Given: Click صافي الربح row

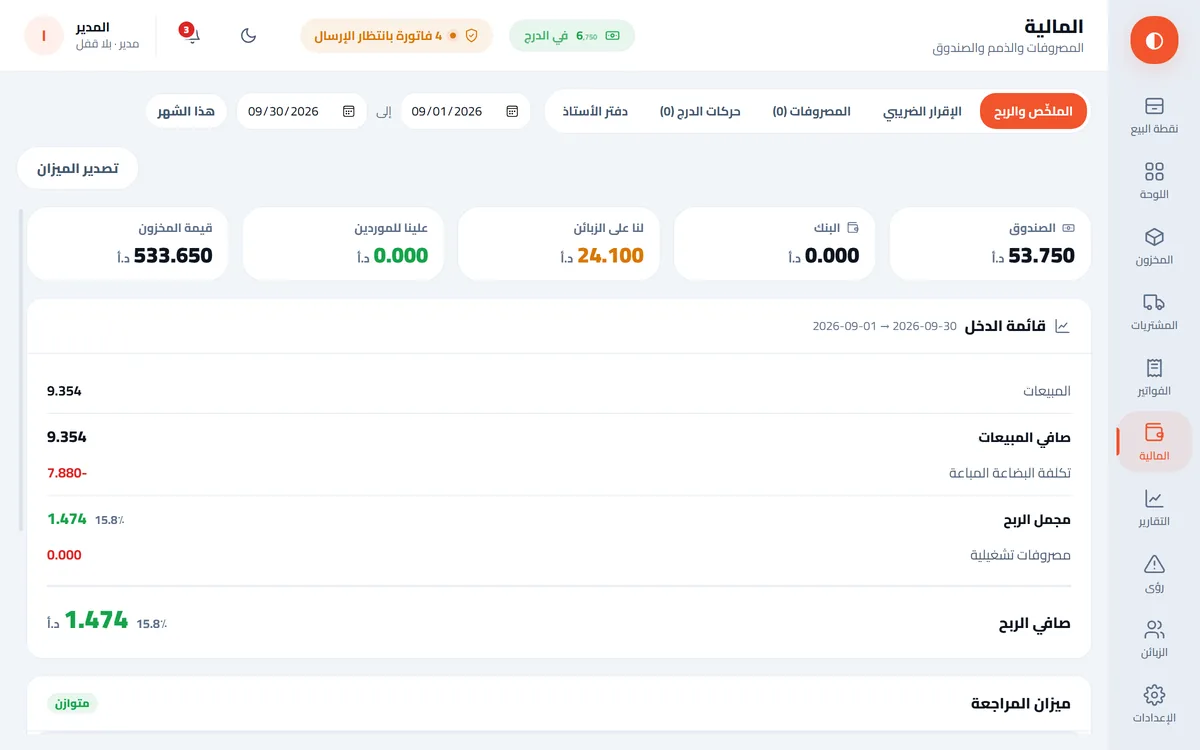Looking at the screenshot, I should coord(559,622).
